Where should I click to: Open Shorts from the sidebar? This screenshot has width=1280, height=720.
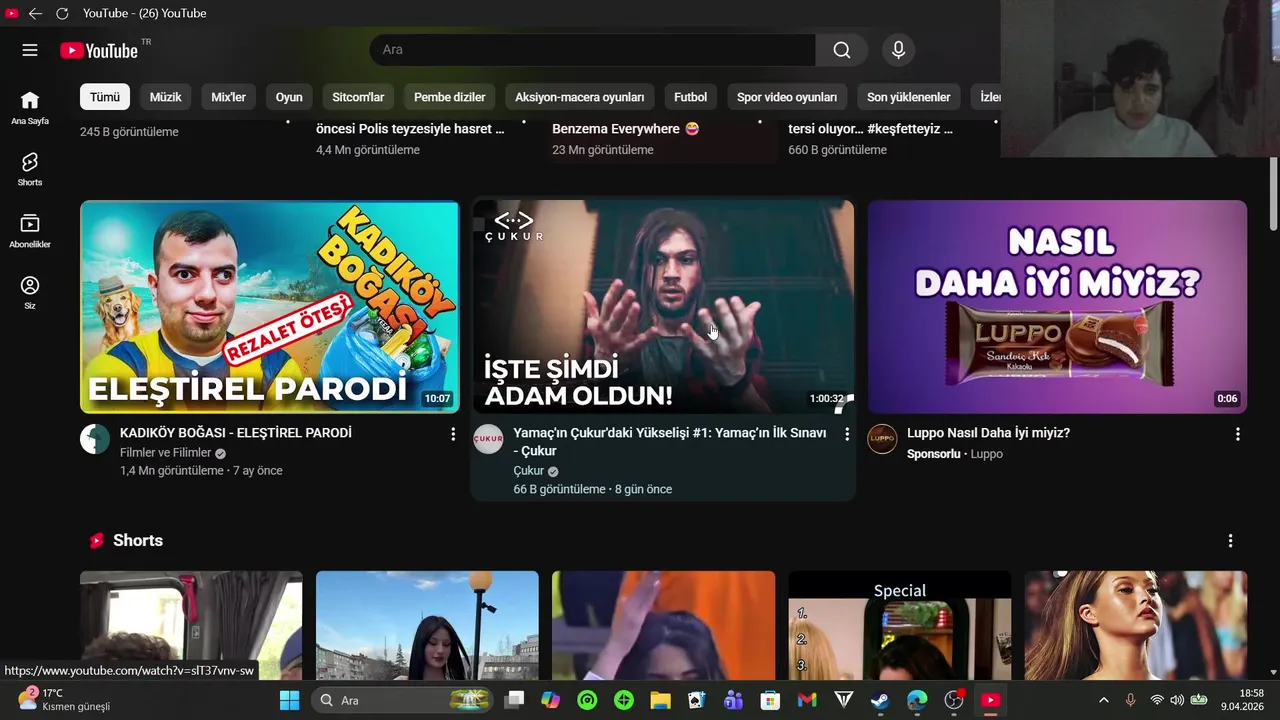[30, 169]
